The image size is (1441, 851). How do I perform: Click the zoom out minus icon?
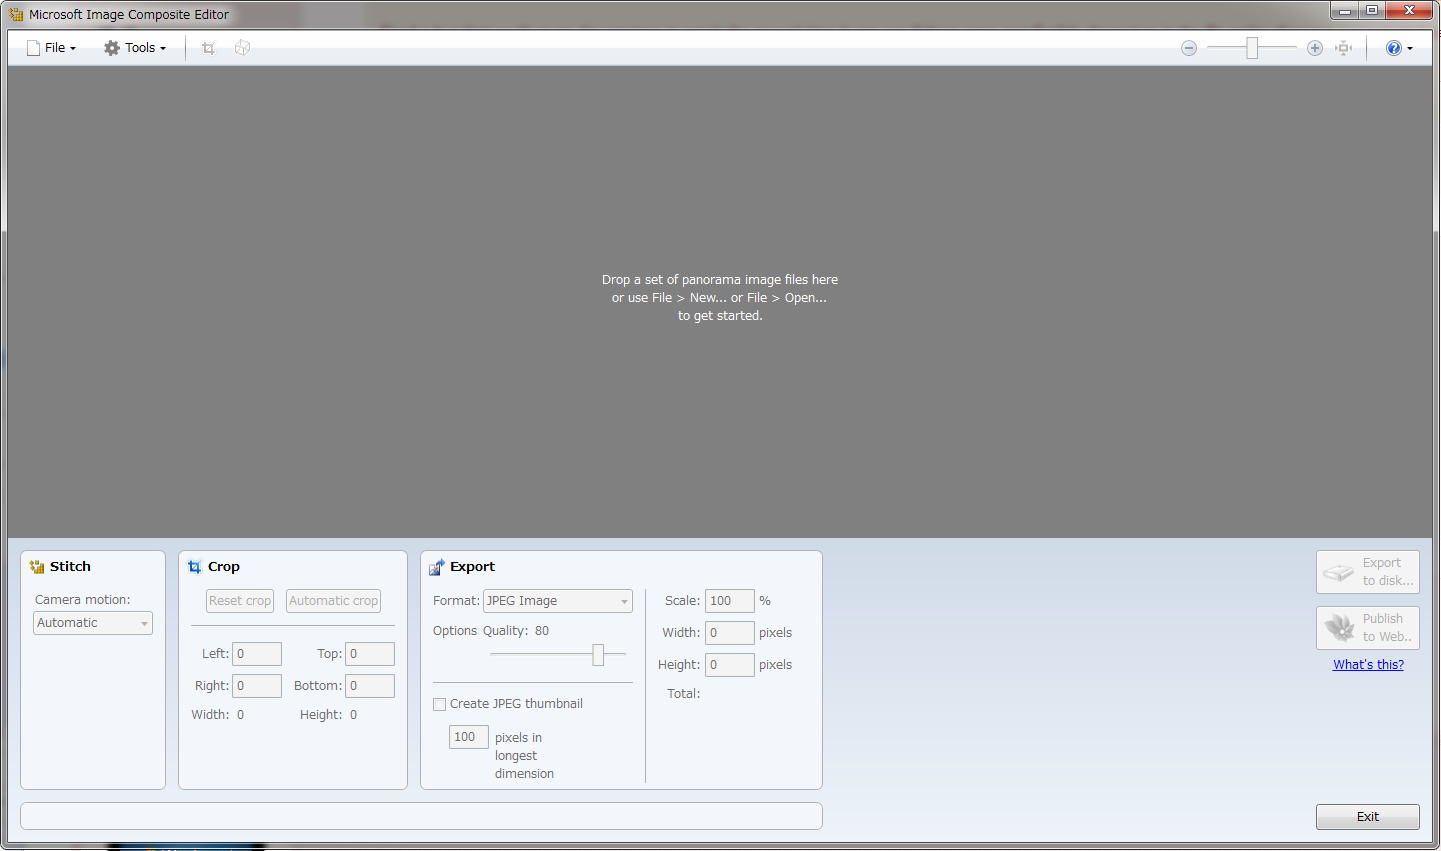(1189, 48)
